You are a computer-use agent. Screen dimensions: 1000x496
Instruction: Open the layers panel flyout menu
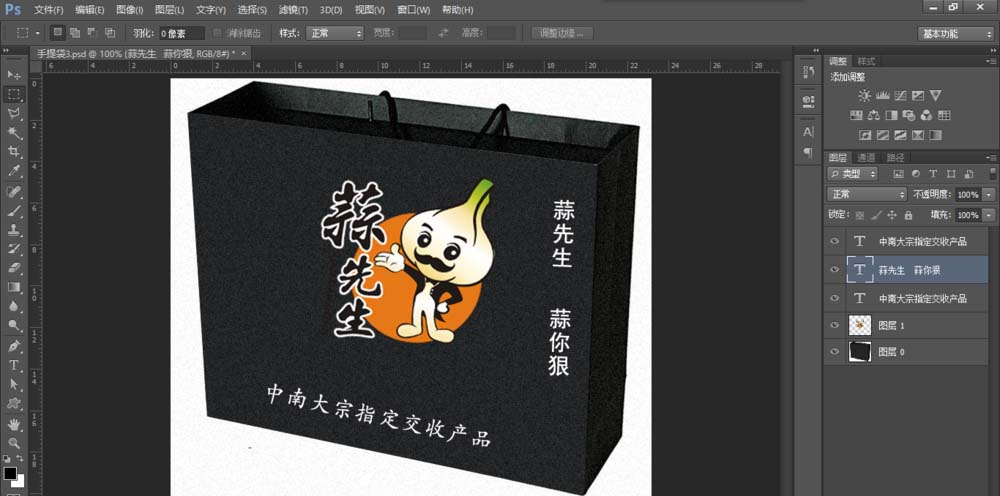click(x=991, y=157)
